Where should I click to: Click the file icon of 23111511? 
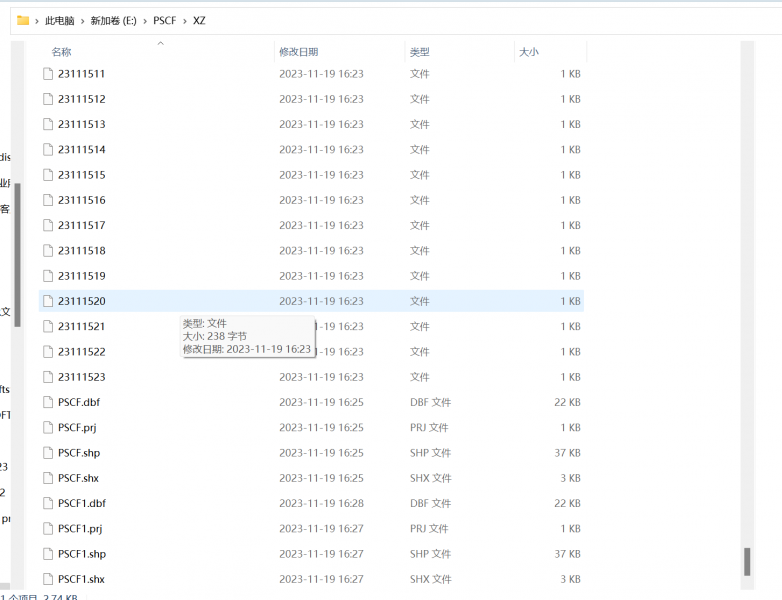[x=48, y=74]
